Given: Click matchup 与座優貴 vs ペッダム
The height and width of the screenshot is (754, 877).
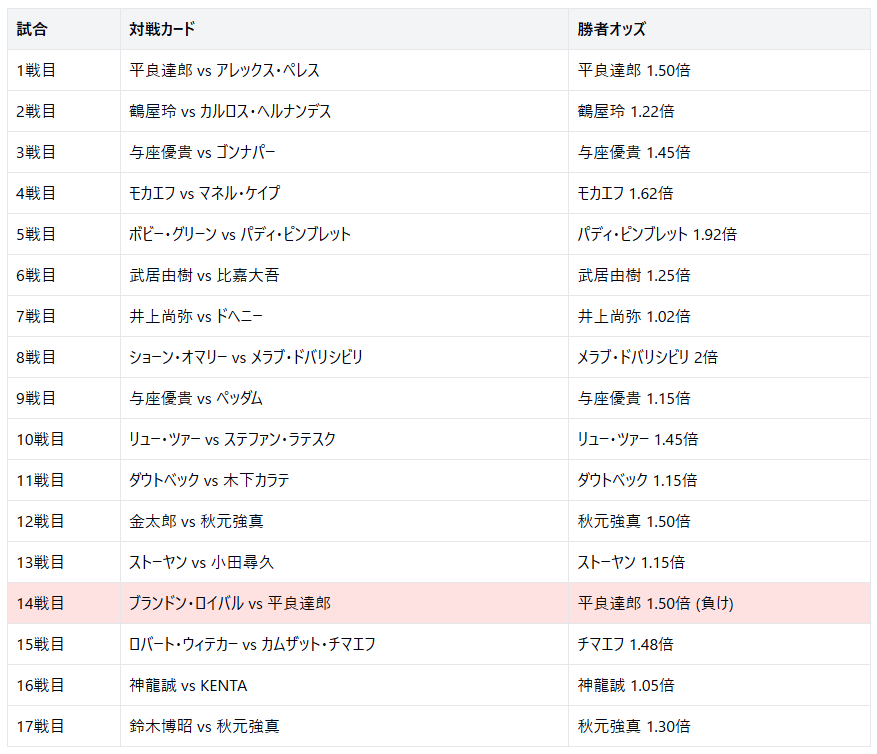Looking at the screenshot, I should [196, 398].
